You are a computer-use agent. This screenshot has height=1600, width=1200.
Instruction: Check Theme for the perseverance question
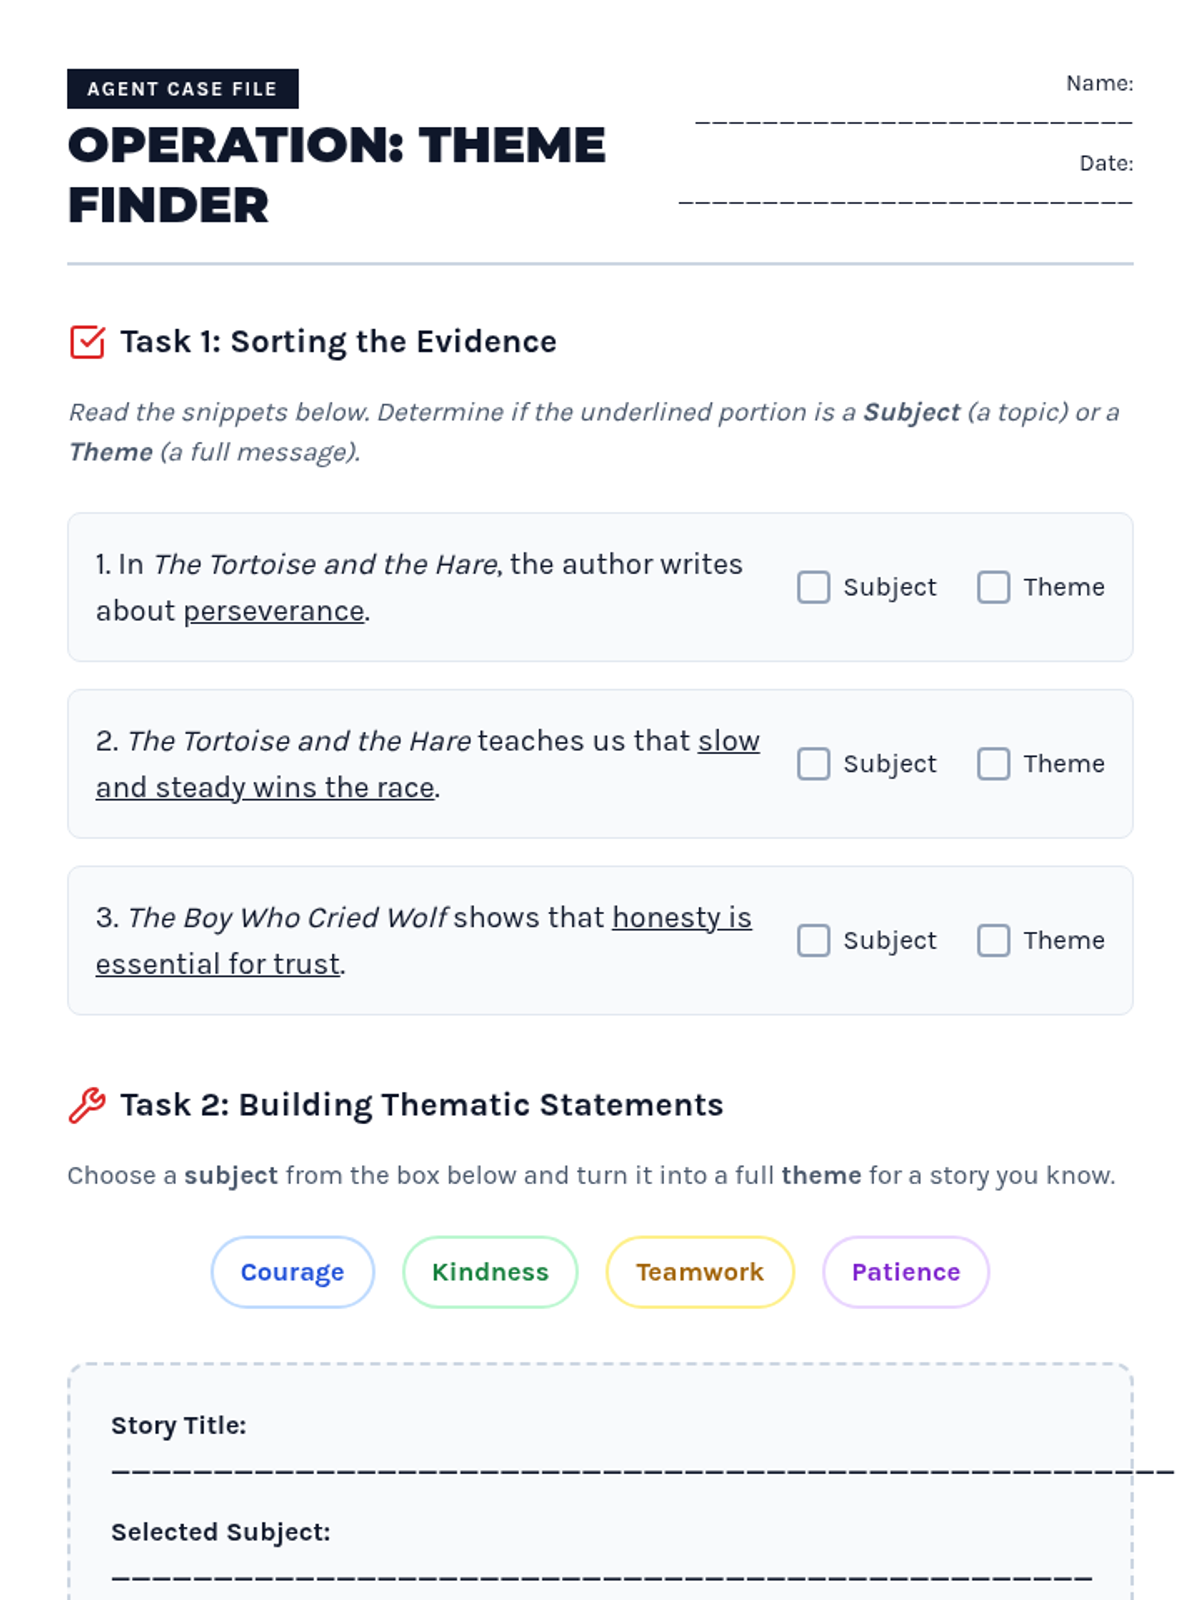coord(993,587)
